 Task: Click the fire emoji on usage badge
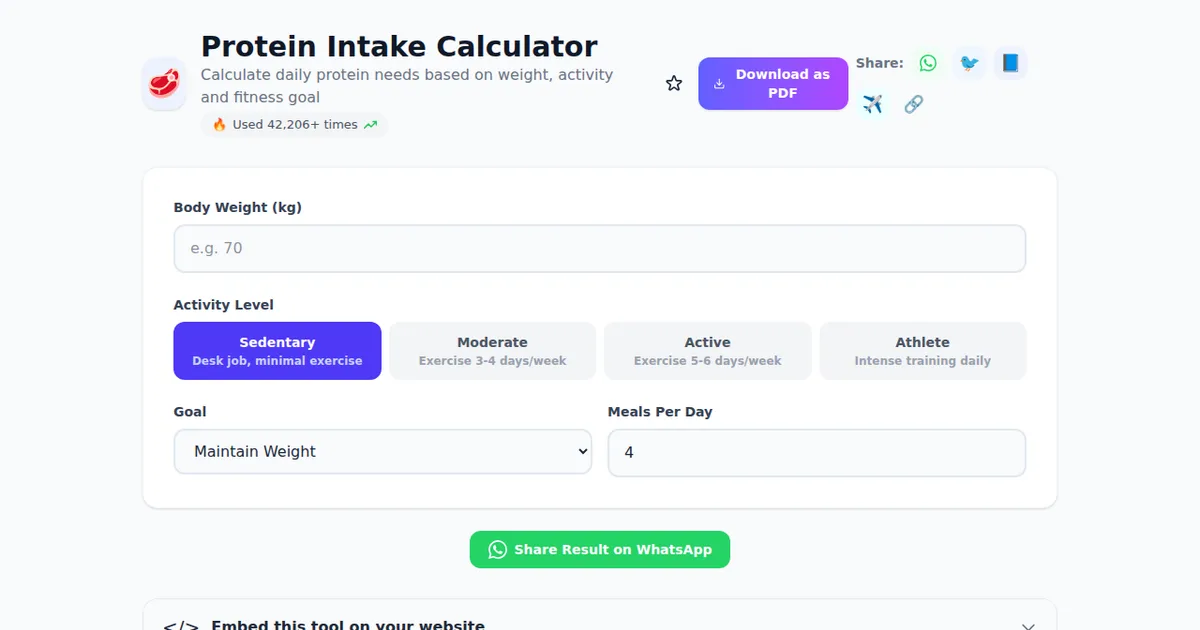(219, 124)
